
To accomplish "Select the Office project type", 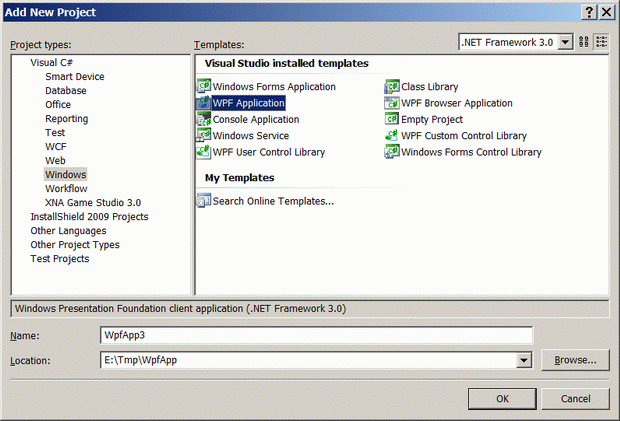I will (x=58, y=105).
